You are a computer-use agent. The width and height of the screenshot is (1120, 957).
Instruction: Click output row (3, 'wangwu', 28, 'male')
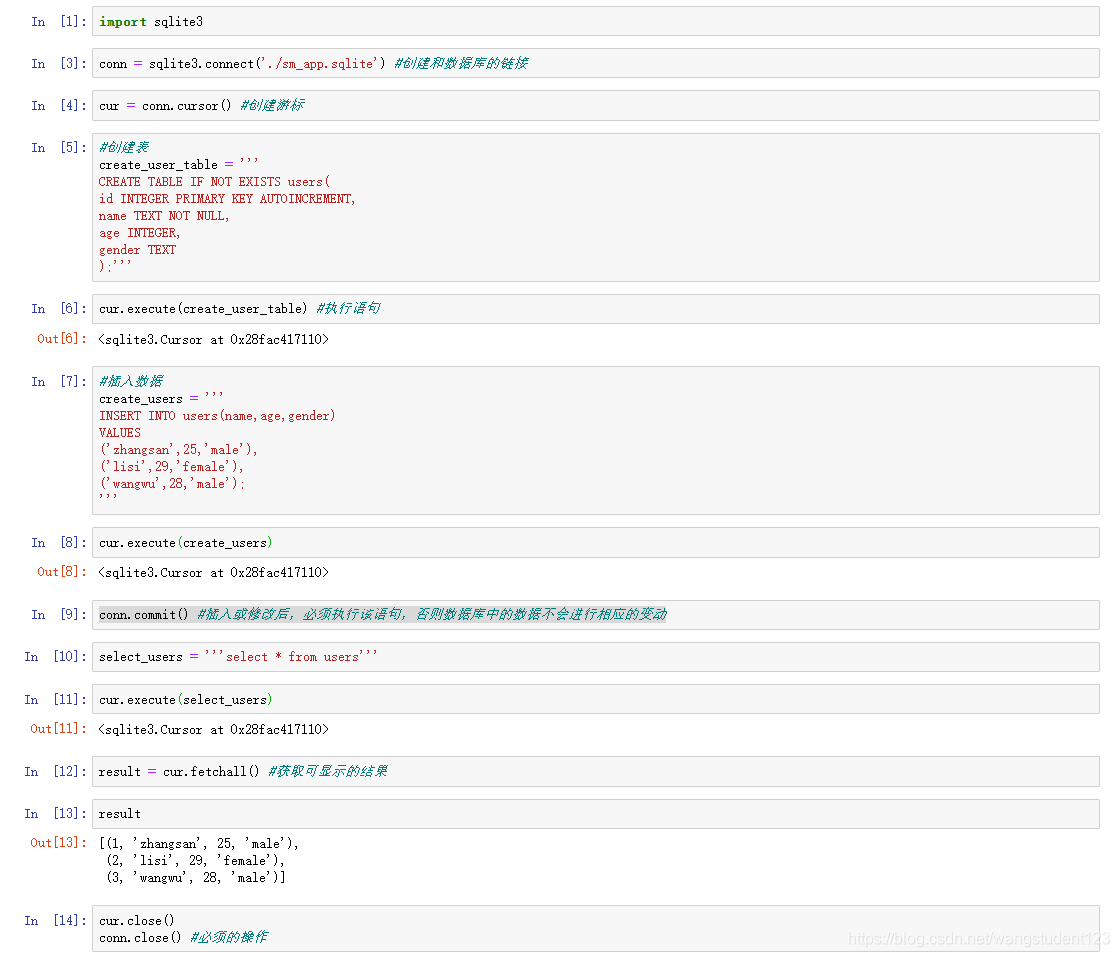[196, 878]
